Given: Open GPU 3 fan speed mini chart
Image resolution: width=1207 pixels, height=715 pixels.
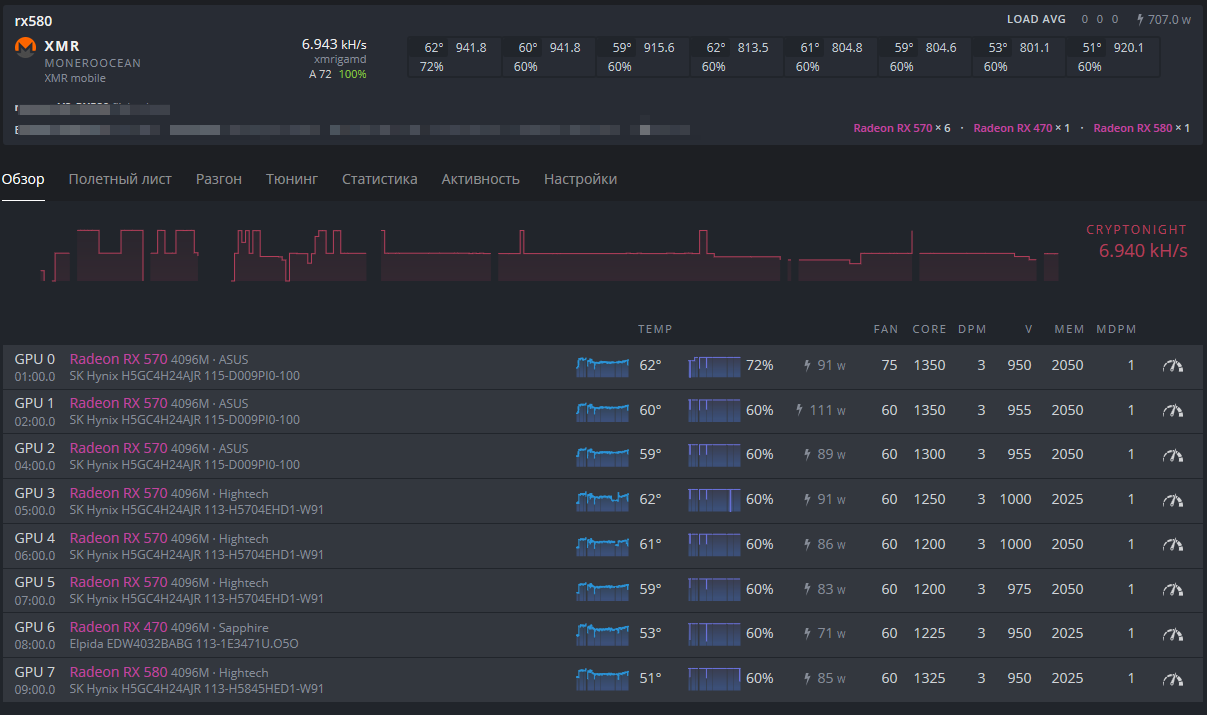Looking at the screenshot, I should [x=715, y=500].
